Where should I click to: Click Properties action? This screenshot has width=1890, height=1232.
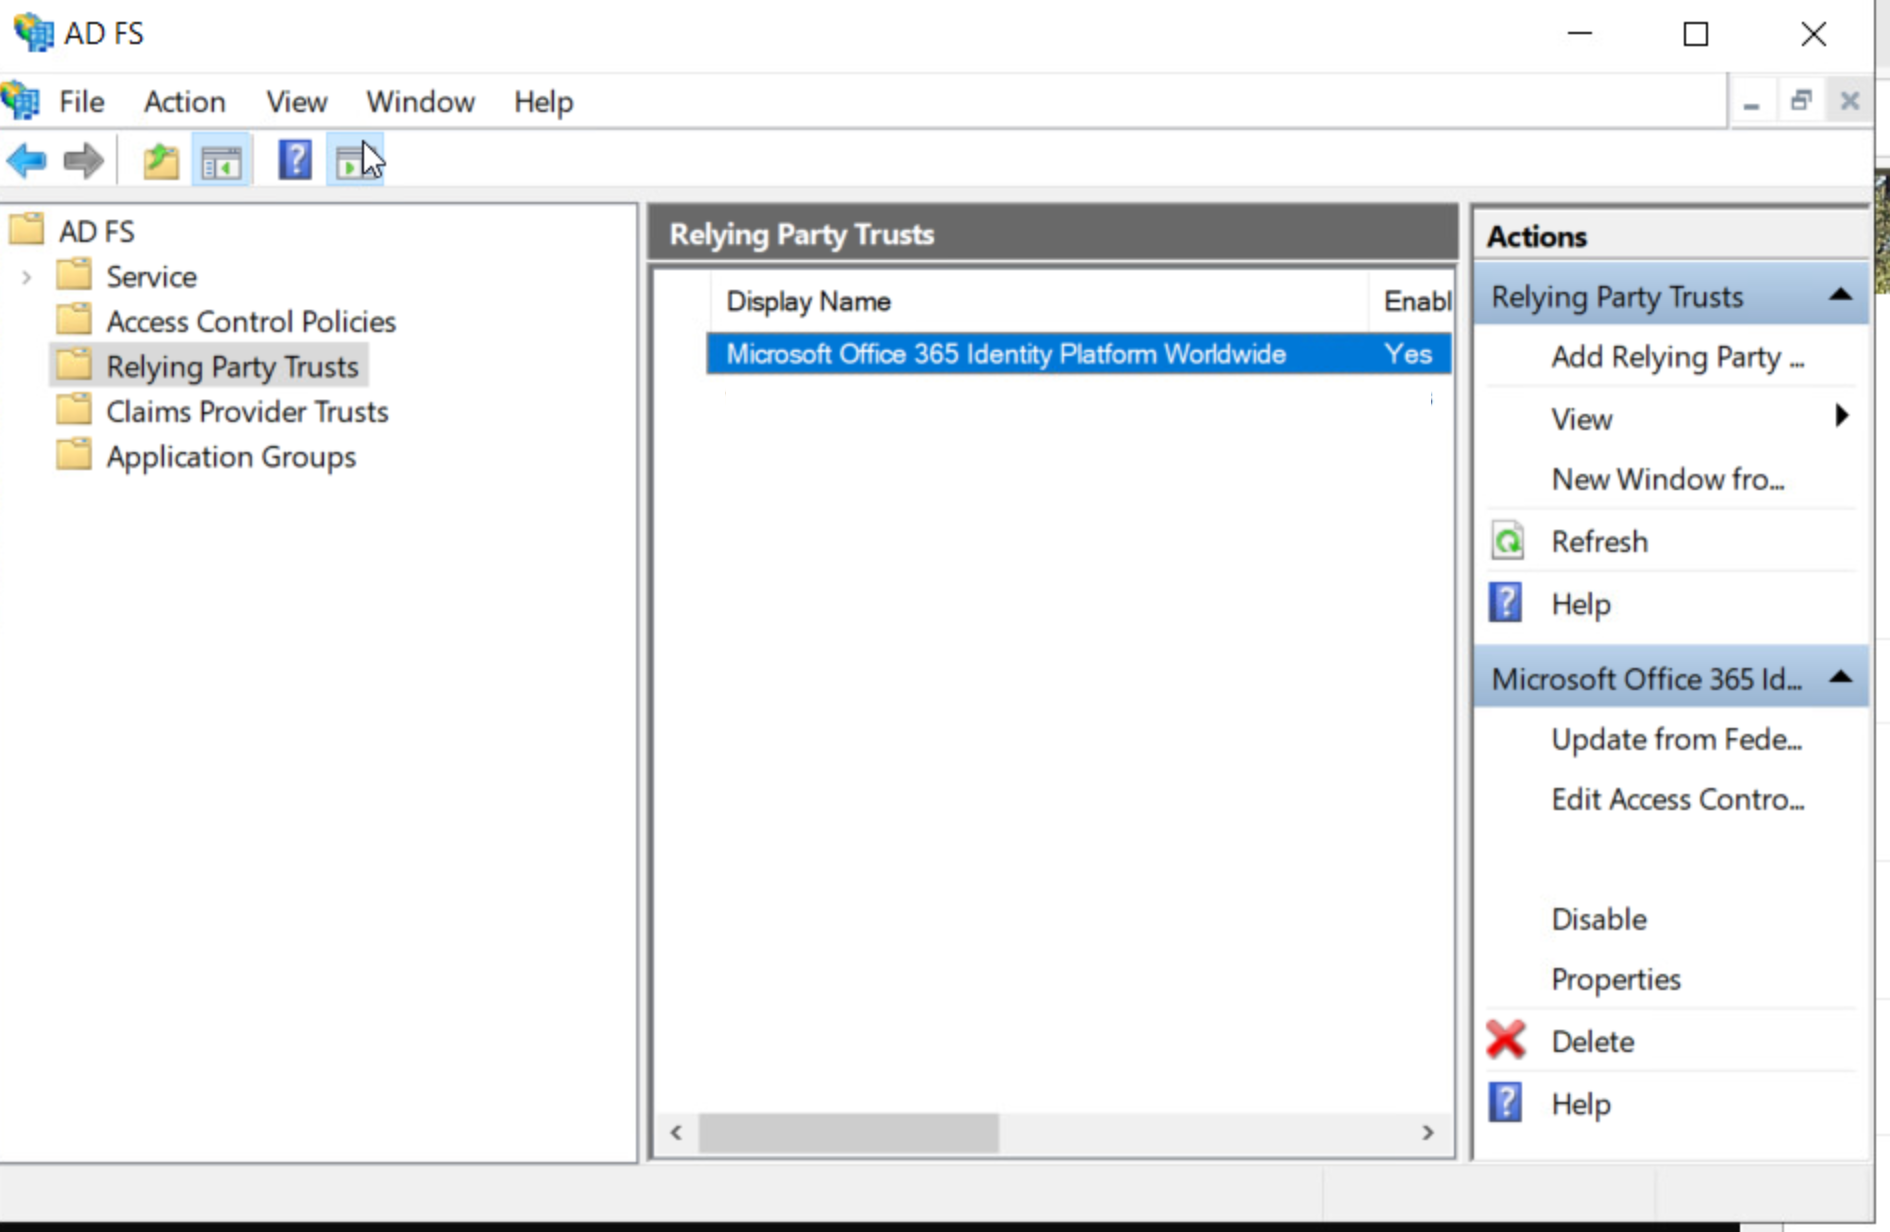point(1615,979)
